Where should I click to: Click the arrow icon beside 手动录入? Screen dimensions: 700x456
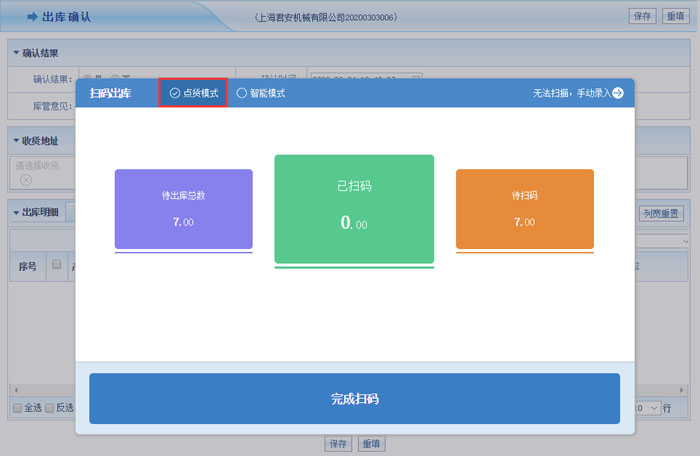coord(618,93)
